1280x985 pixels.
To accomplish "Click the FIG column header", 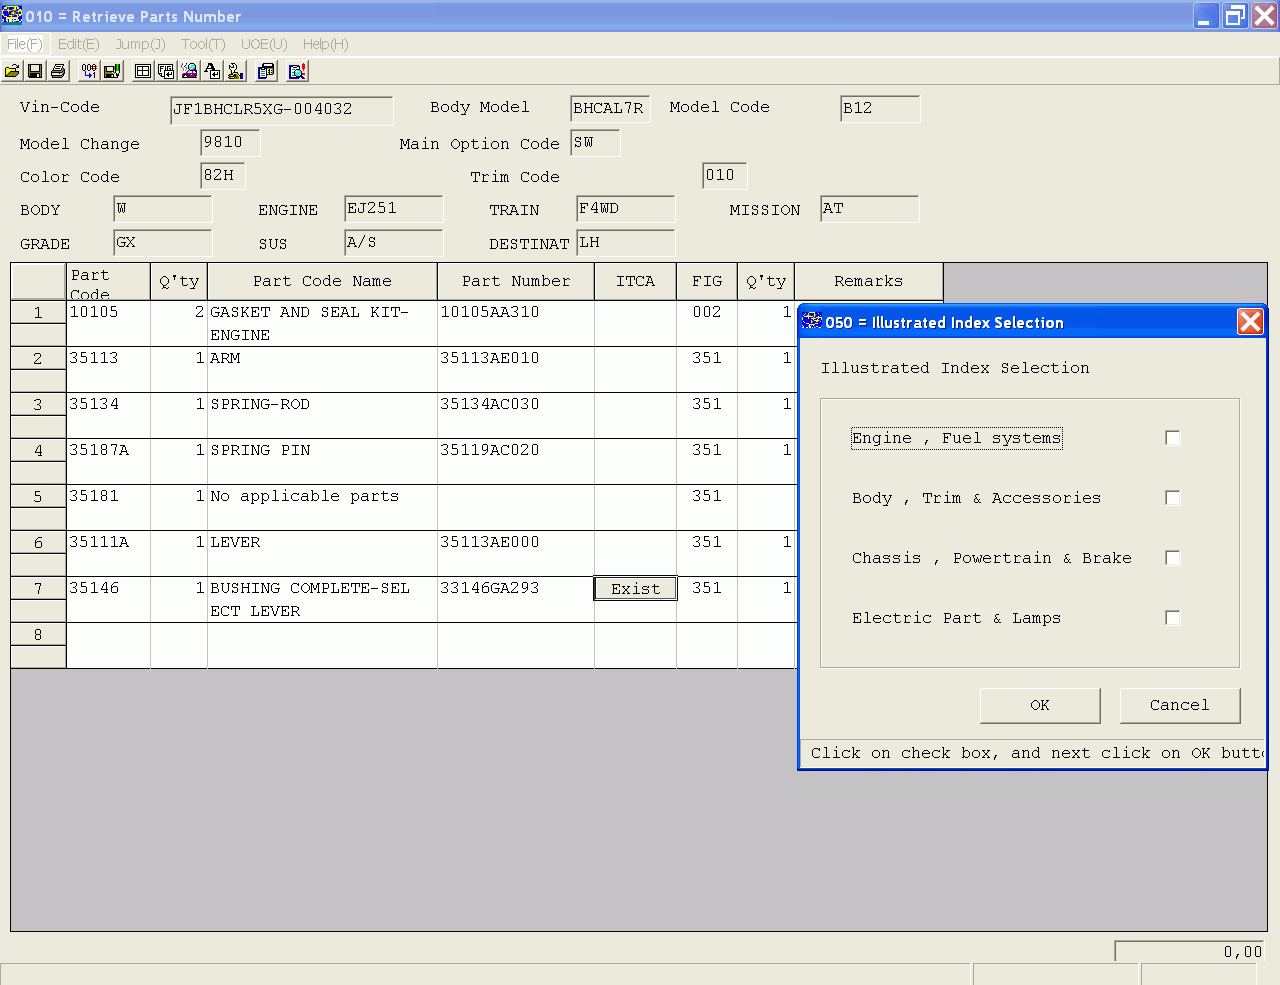I will [707, 281].
